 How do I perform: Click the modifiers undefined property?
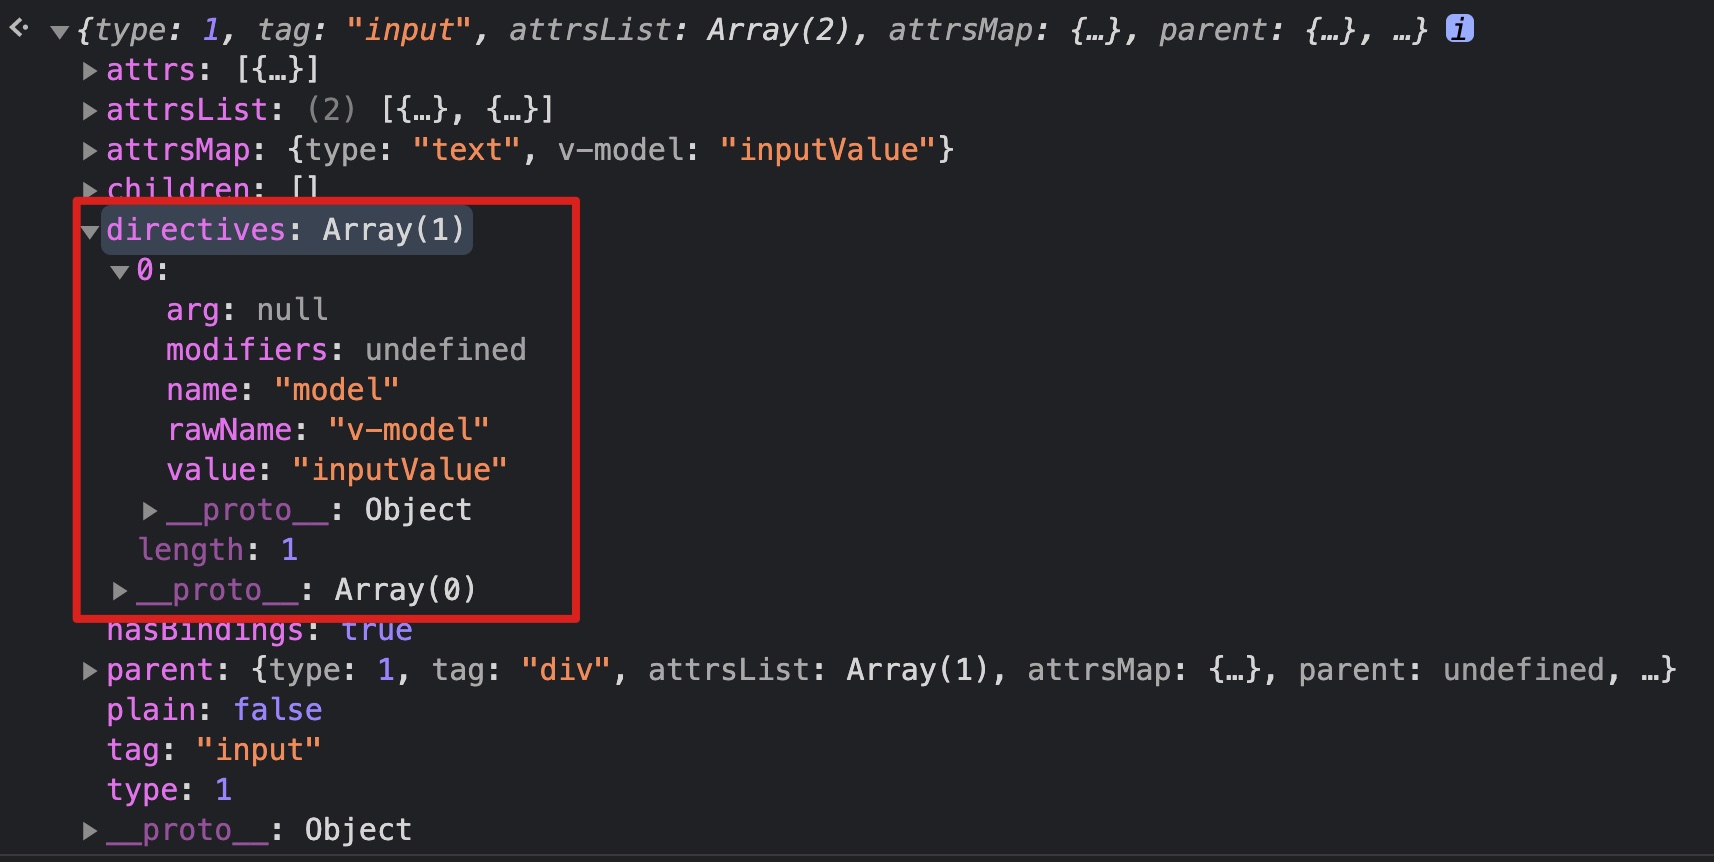[346, 350]
